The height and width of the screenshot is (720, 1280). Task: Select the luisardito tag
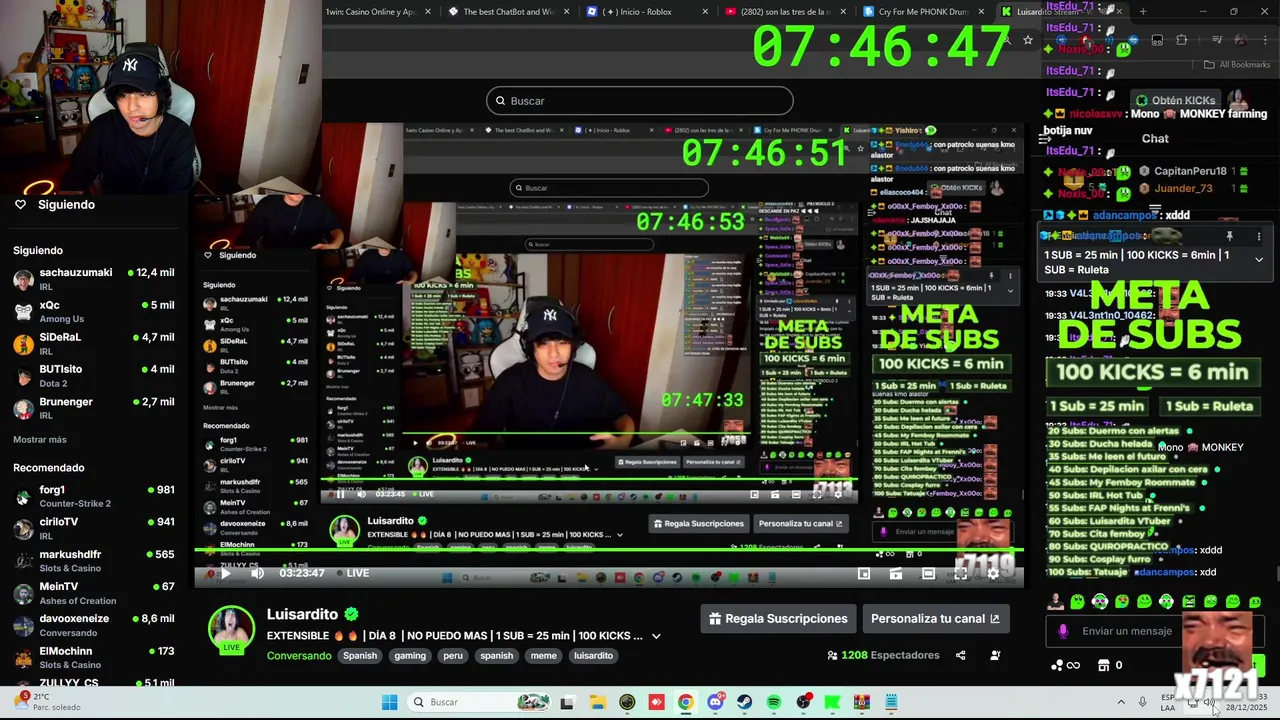[594, 656]
